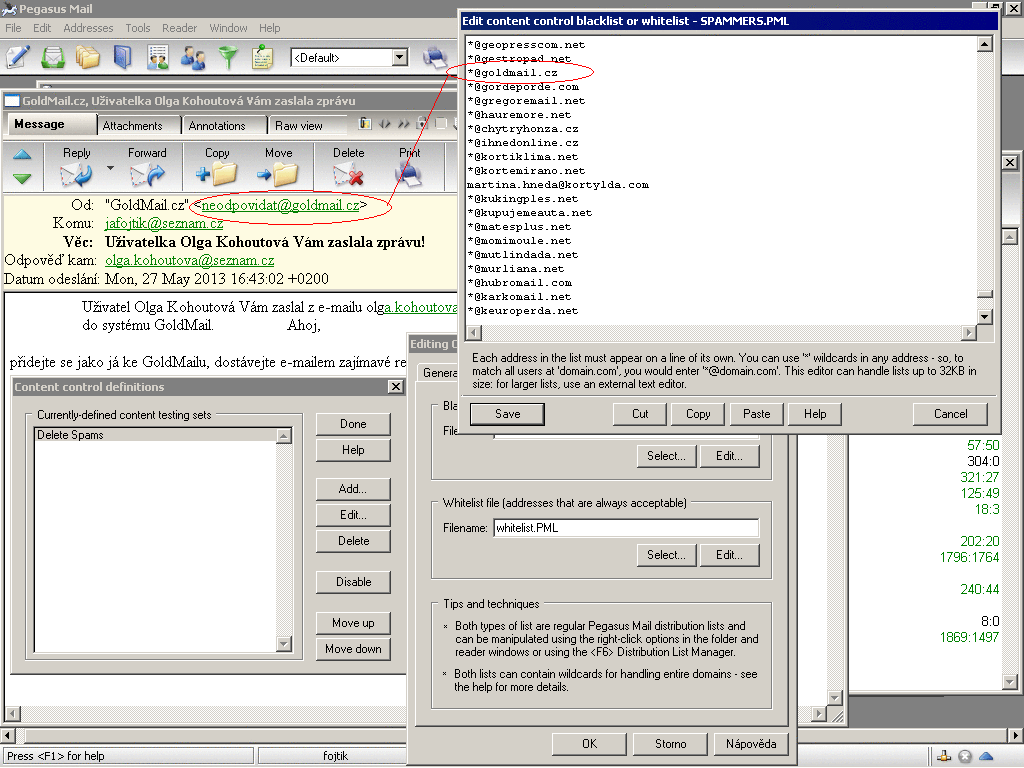This screenshot has height=768, width=1024.
Task: Expand the Reply options dropdown arrow
Action: tap(110, 168)
